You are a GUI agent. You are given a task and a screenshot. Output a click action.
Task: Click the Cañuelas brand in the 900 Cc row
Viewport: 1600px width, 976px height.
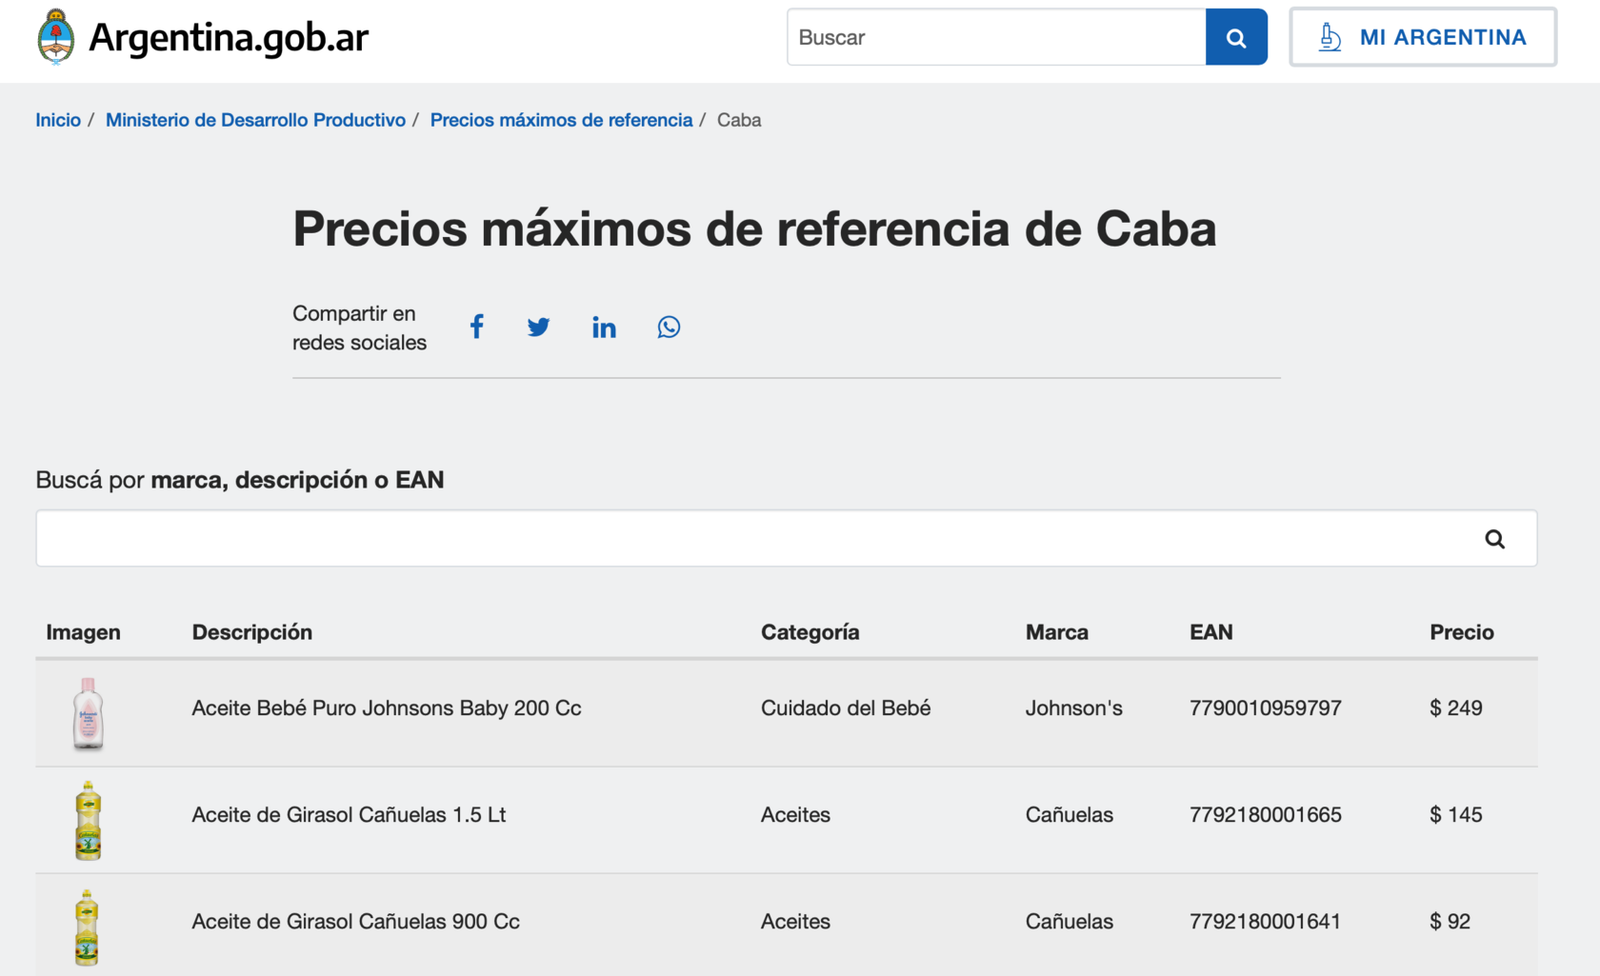click(x=1069, y=921)
